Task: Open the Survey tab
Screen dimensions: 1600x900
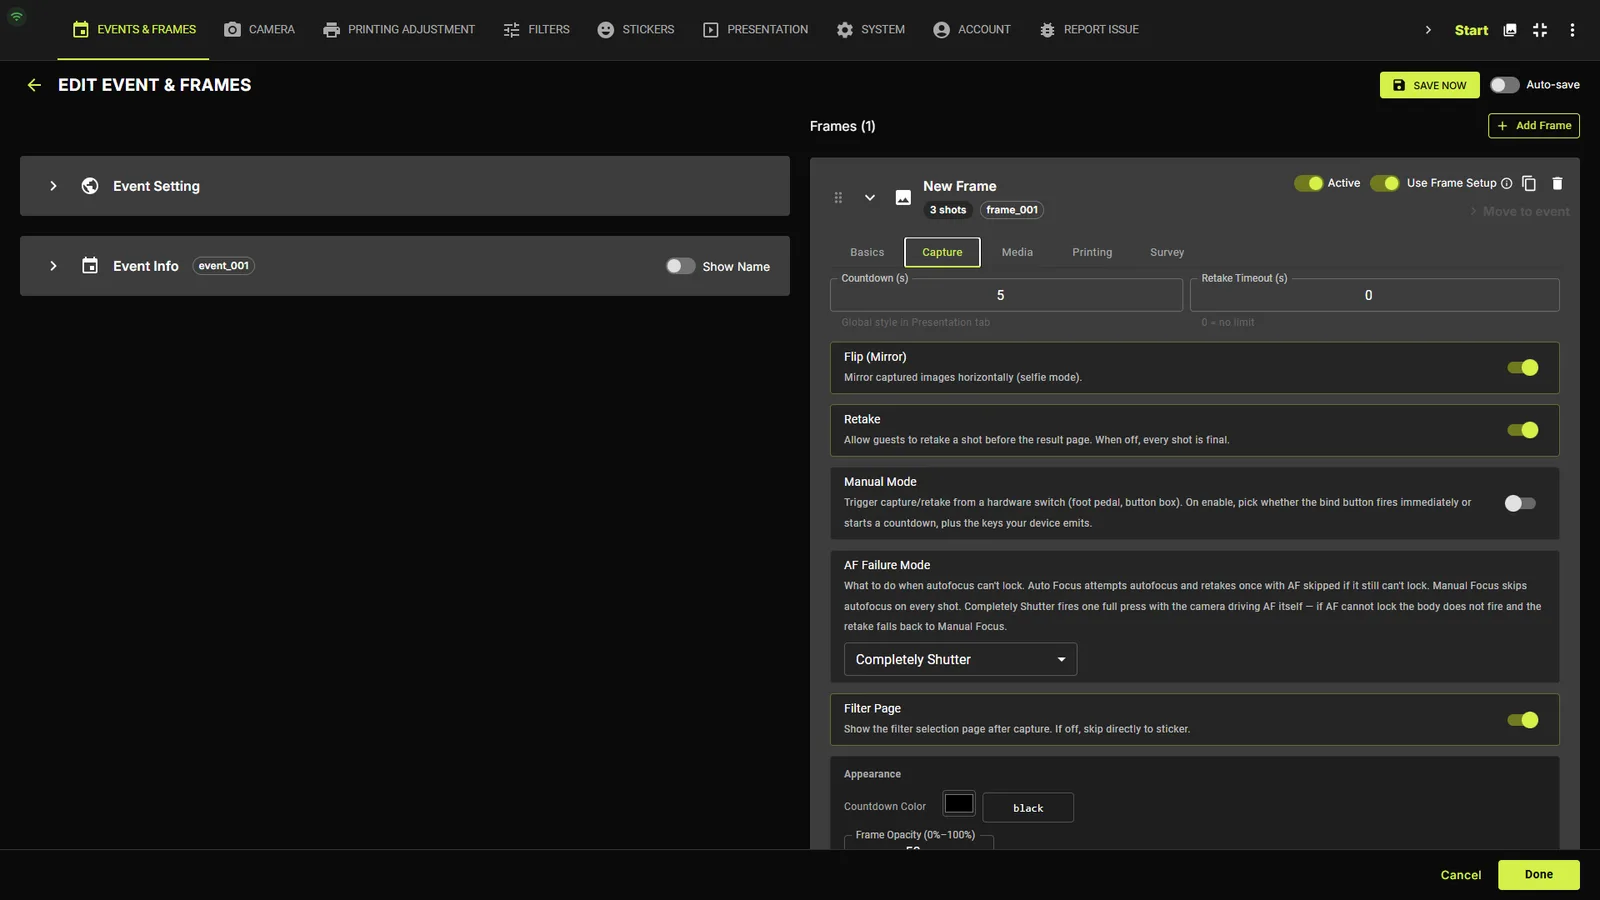Action: (1167, 252)
